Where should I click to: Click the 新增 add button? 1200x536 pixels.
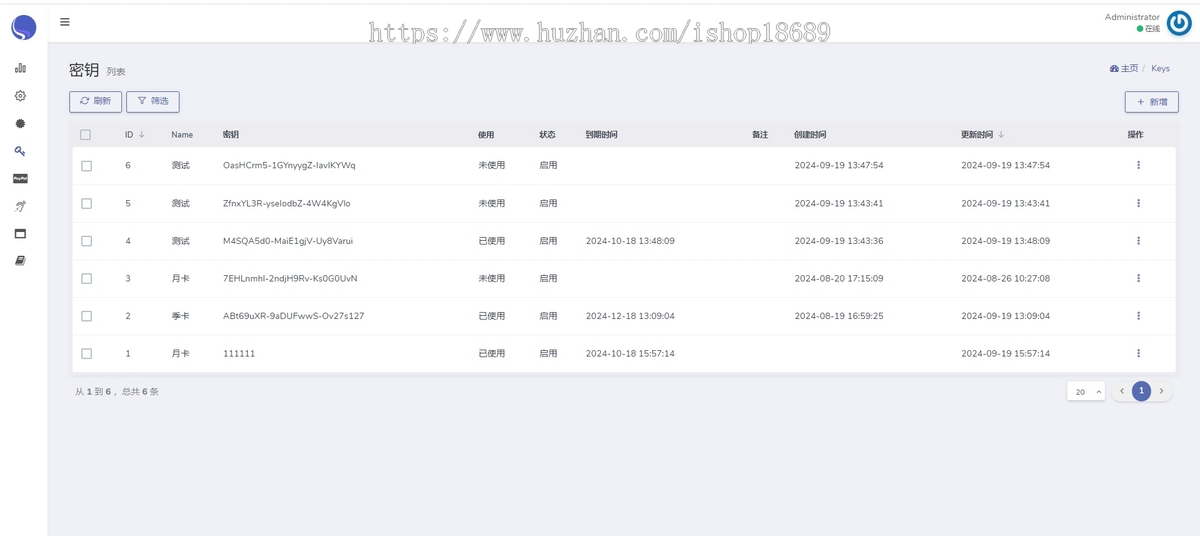pos(1152,102)
